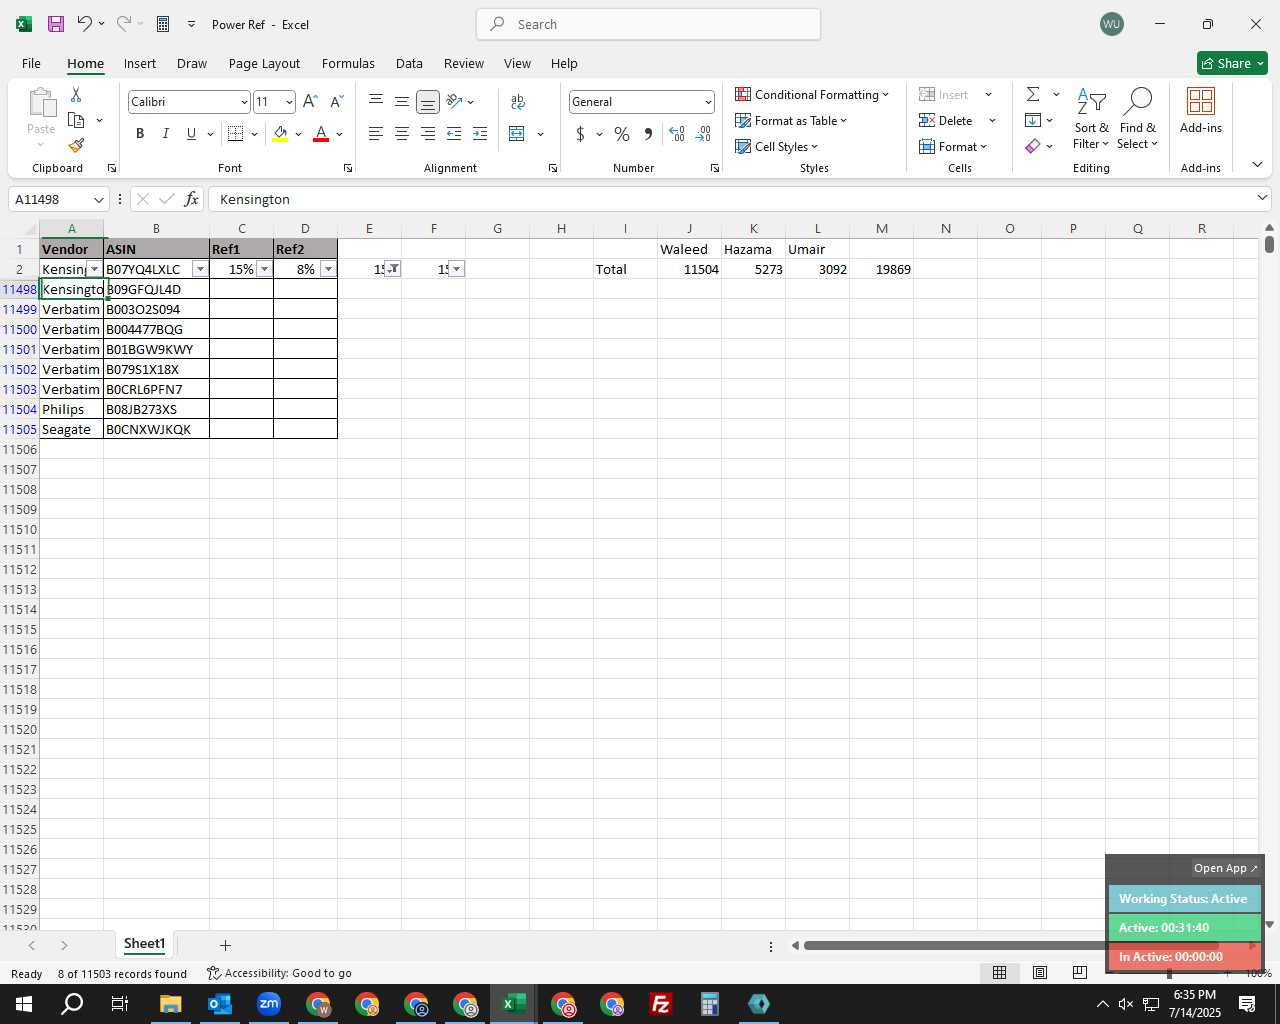The width and height of the screenshot is (1280, 1024).
Task: Click the Copy icon in Clipboard group
Action: 76,120
